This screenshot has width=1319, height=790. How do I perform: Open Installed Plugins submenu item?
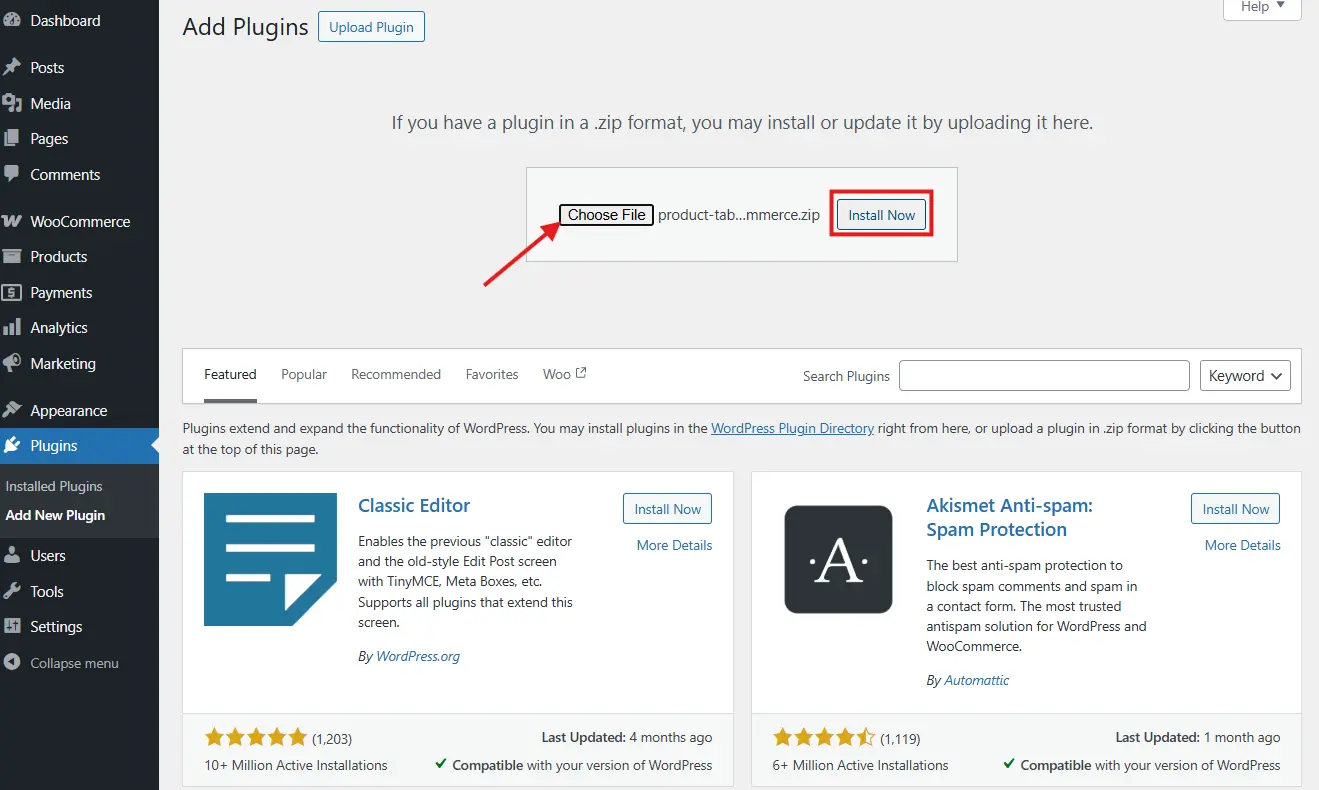(x=54, y=486)
